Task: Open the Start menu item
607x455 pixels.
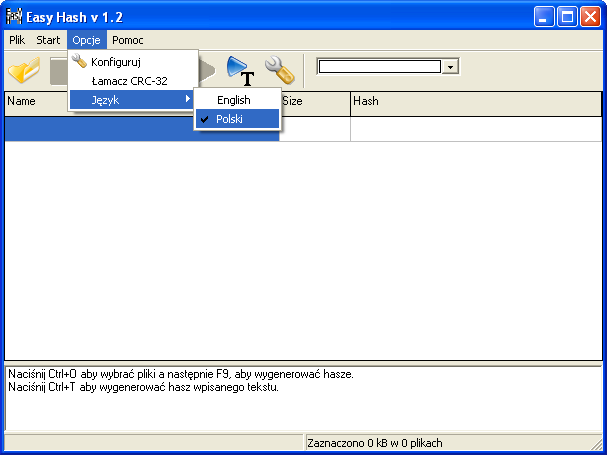Action: tap(48, 40)
